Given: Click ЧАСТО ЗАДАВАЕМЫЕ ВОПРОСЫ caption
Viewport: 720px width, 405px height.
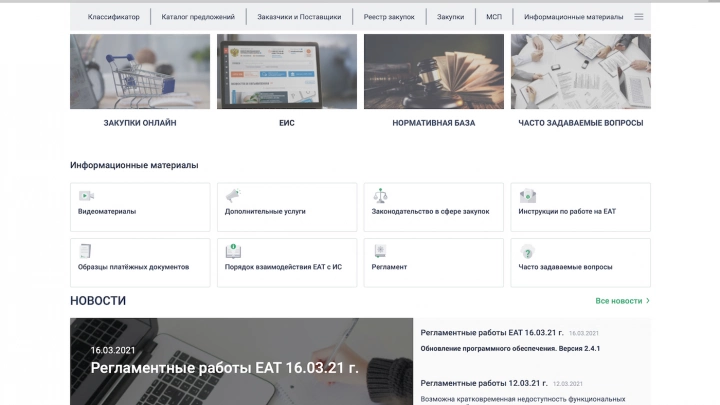Looking at the screenshot, I should [581, 123].
